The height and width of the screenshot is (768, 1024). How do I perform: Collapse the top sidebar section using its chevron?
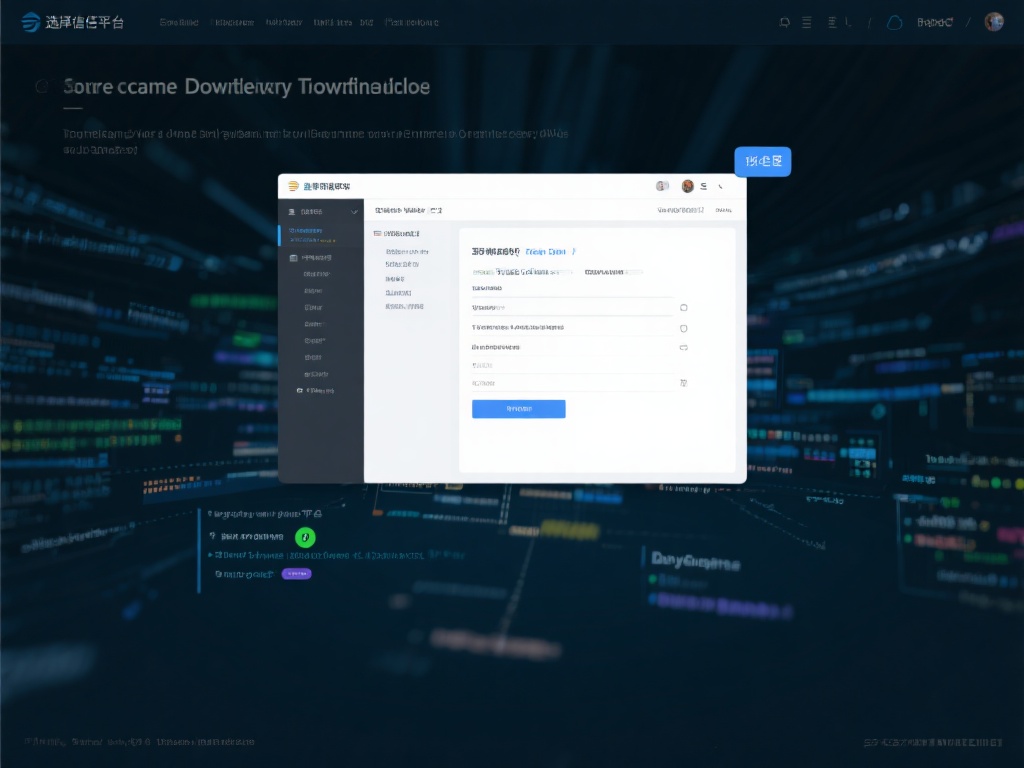point(353,212)
